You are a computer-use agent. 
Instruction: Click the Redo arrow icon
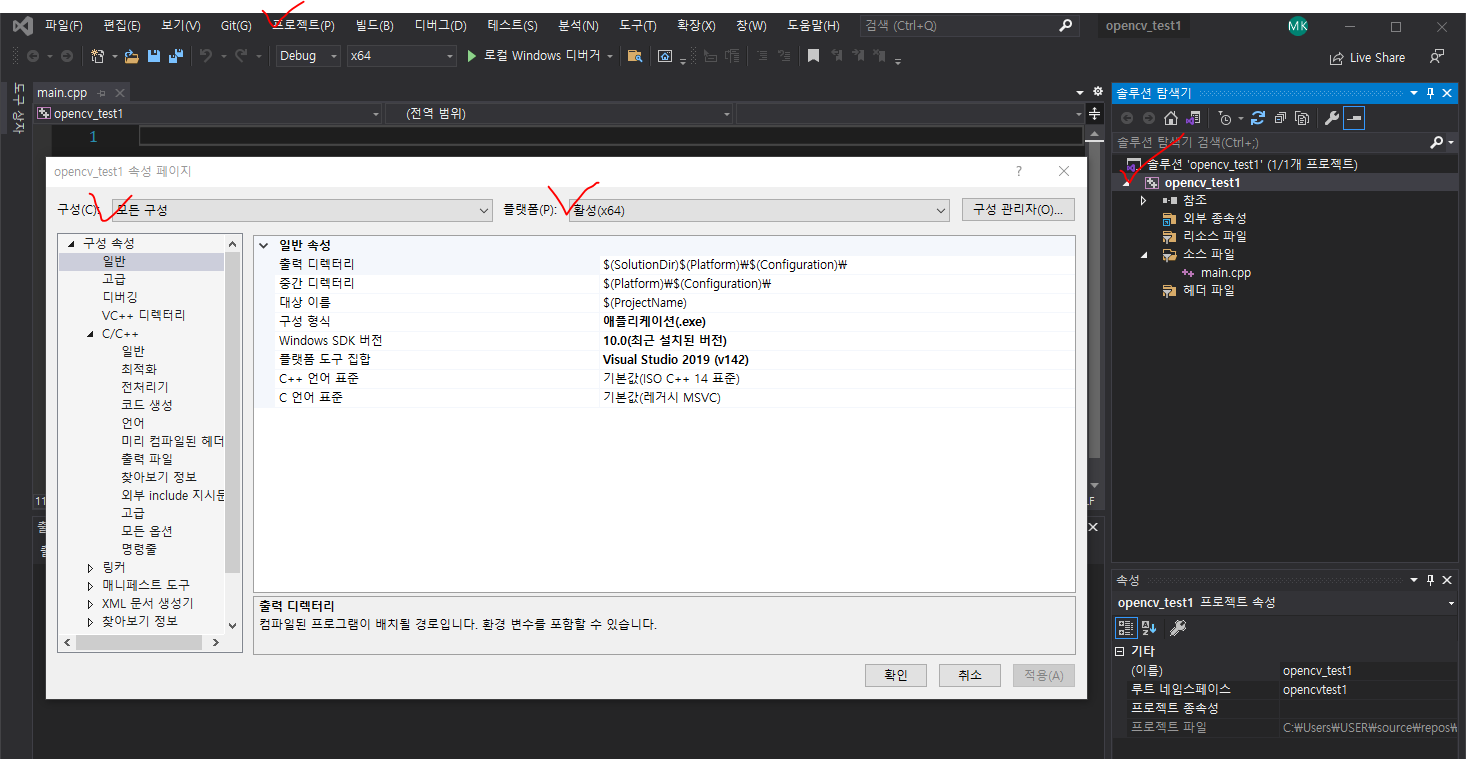coord(241,57)
